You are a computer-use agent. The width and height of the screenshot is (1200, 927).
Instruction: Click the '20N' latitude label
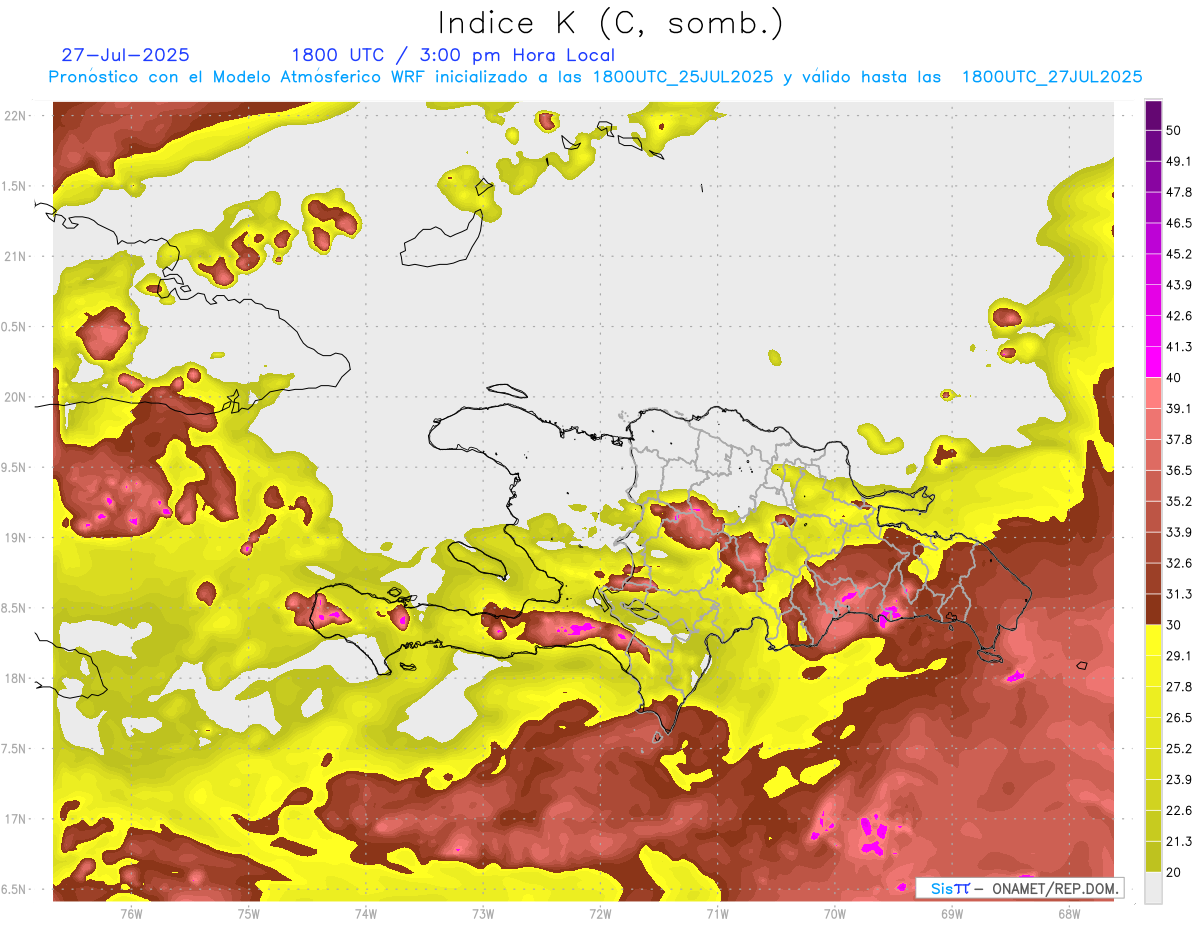click(x=16, y=397)
